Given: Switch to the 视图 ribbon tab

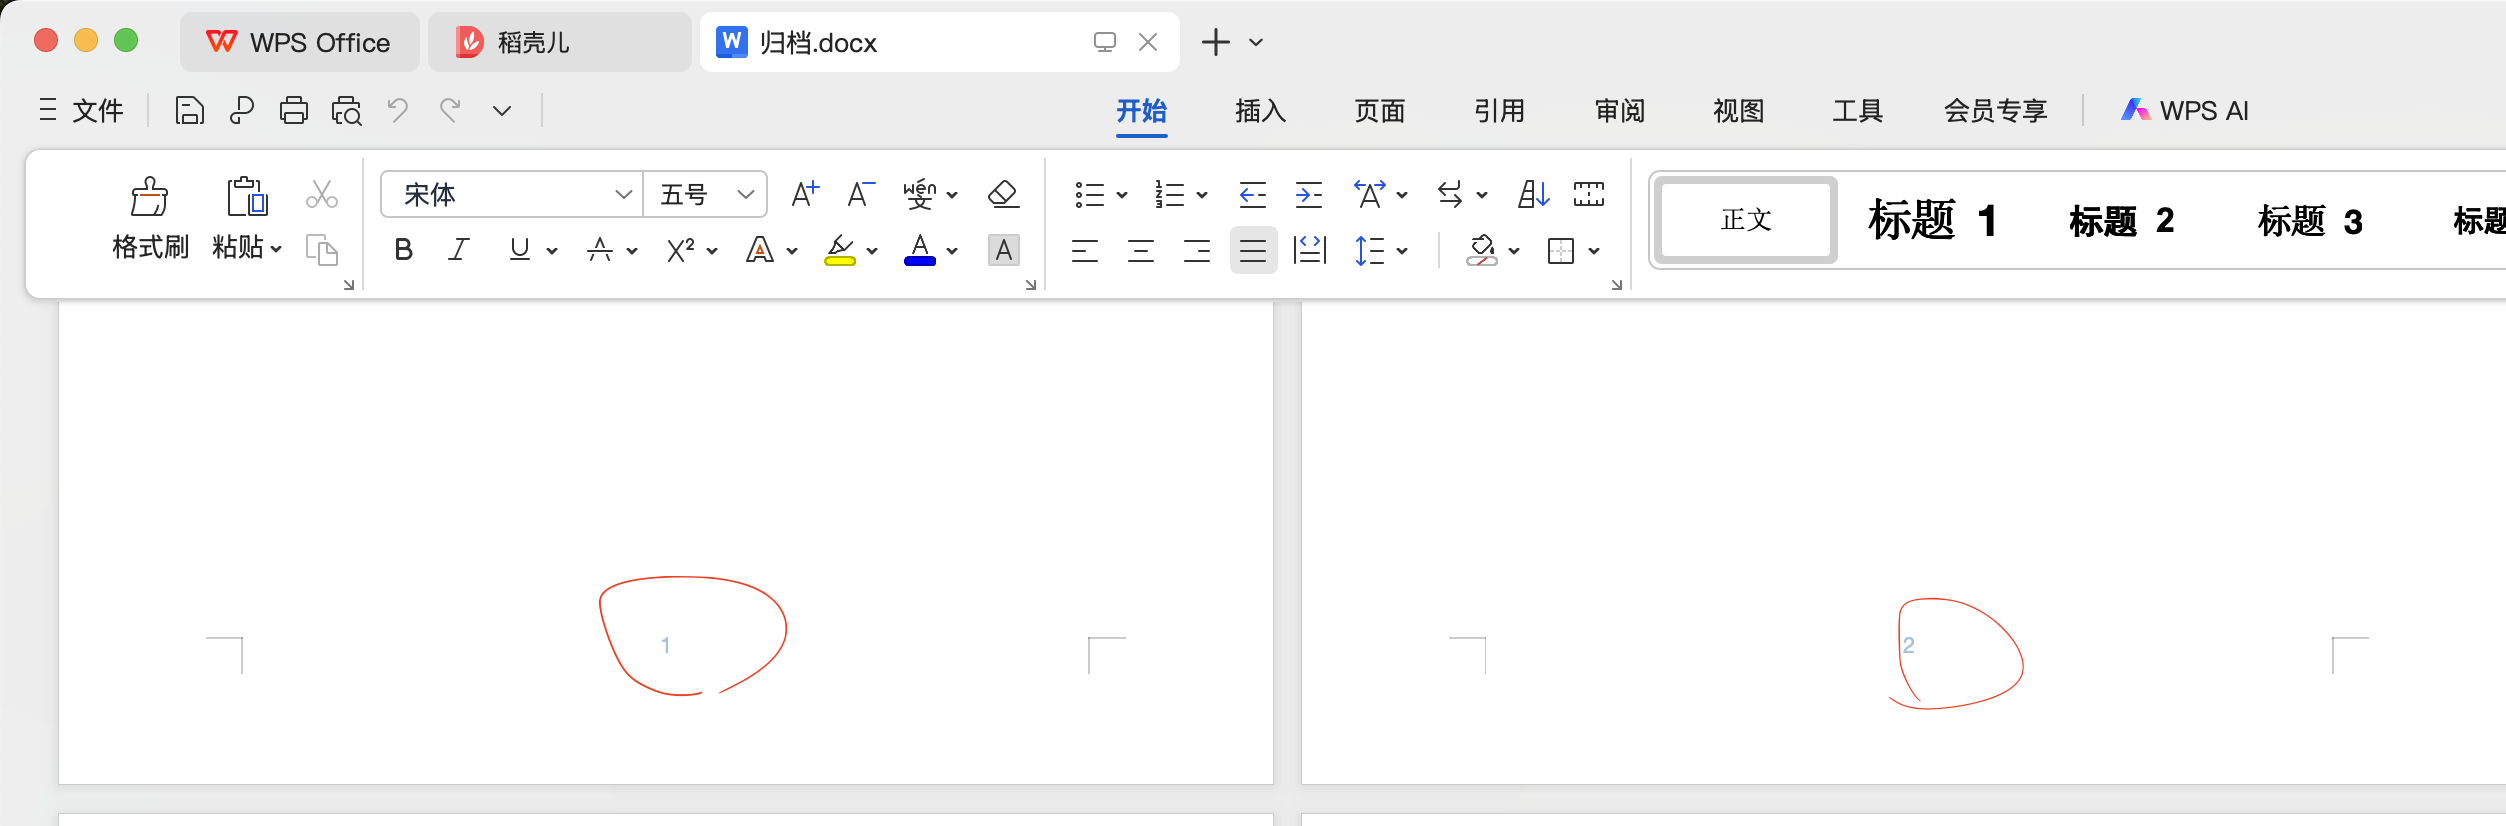Looking at the screenshot, I should click(1738, 110).
